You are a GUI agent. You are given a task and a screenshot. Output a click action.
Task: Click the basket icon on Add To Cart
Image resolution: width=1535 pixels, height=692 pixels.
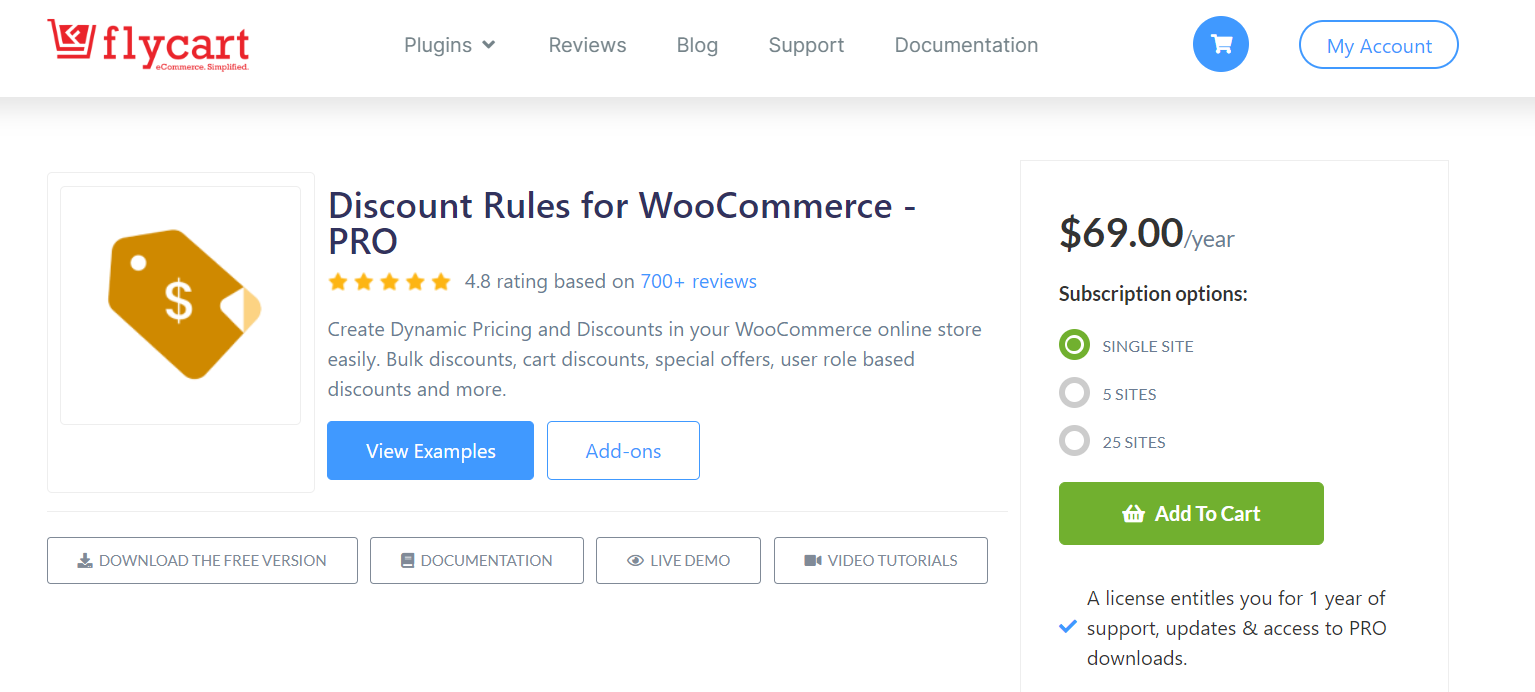point(1133,514)
